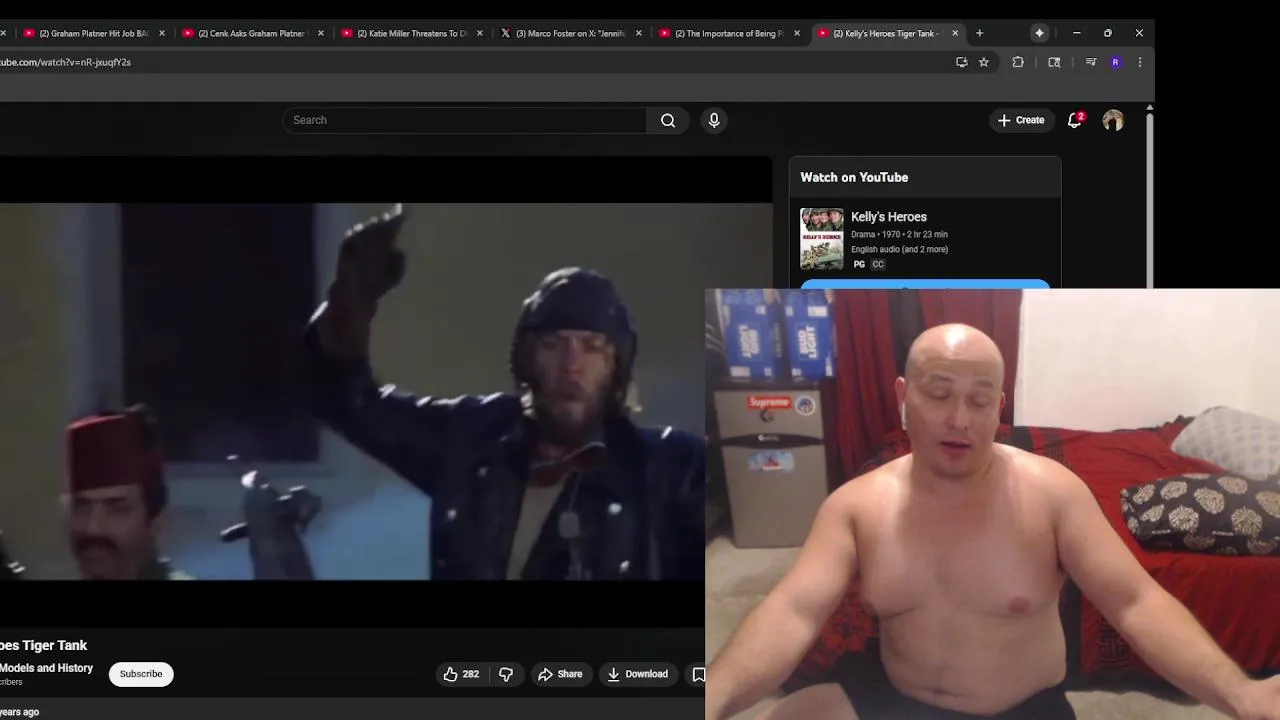Switch to the Marco Foster on X tab
This screenshot has height=720, width=1280.
pos(571,33)
